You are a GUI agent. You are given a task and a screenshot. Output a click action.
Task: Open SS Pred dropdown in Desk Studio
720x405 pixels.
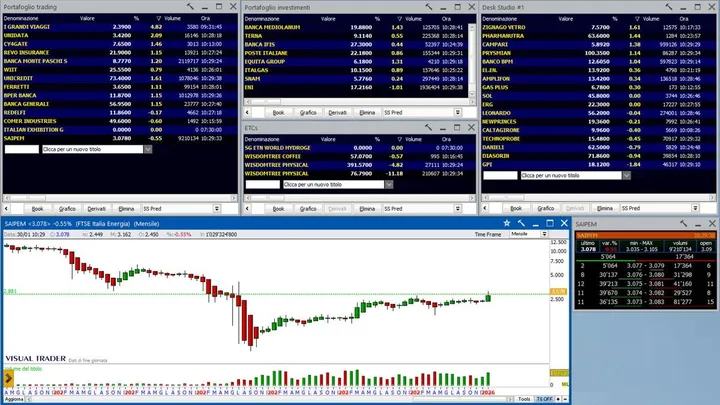pos(696,208)
